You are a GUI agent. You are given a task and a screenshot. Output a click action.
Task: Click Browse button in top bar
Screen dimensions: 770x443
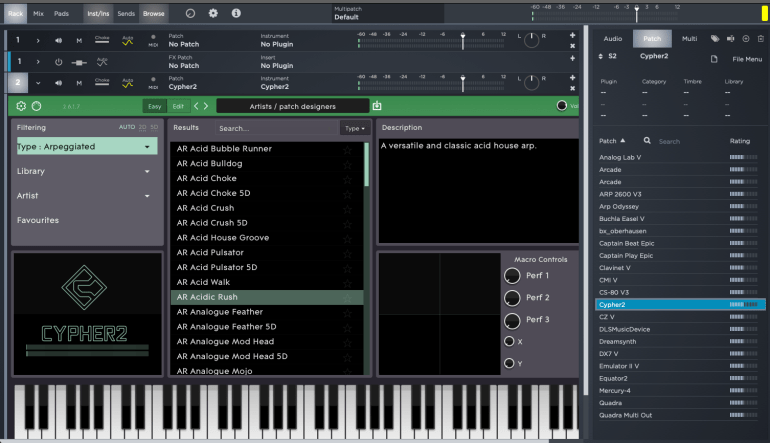154,13
